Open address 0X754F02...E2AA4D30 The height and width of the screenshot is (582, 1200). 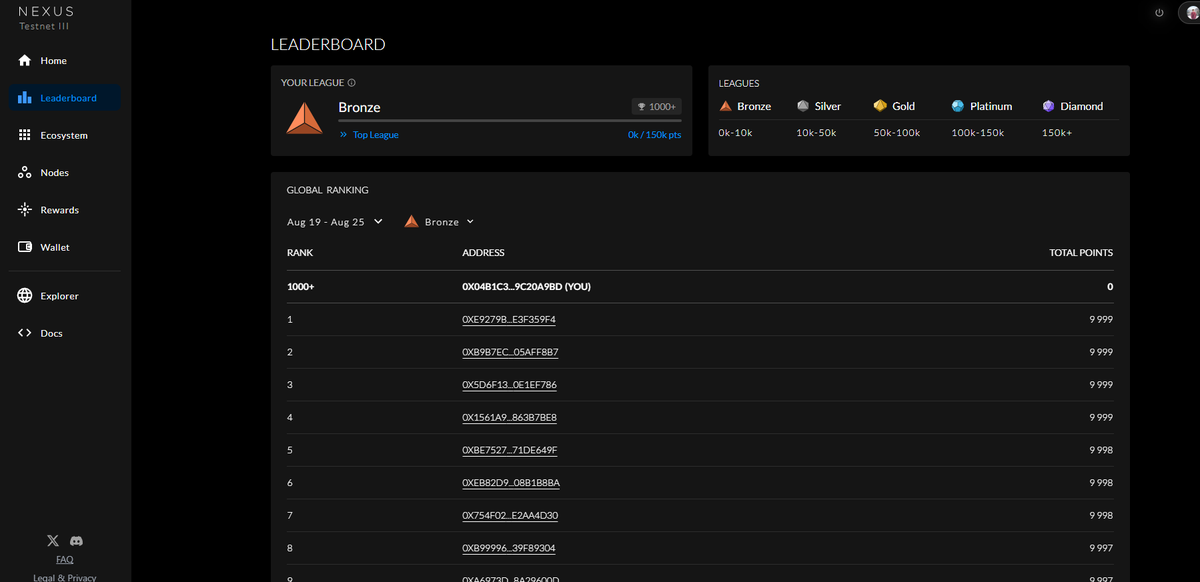(x=510, y=516)
